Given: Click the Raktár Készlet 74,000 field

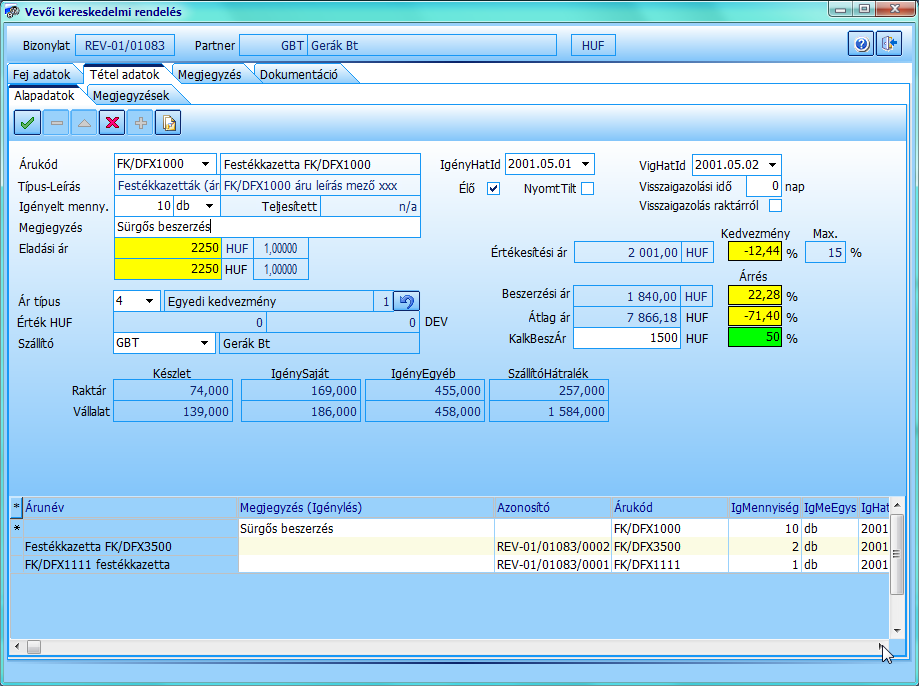Looking at the screenshot, I should (173, 390).
